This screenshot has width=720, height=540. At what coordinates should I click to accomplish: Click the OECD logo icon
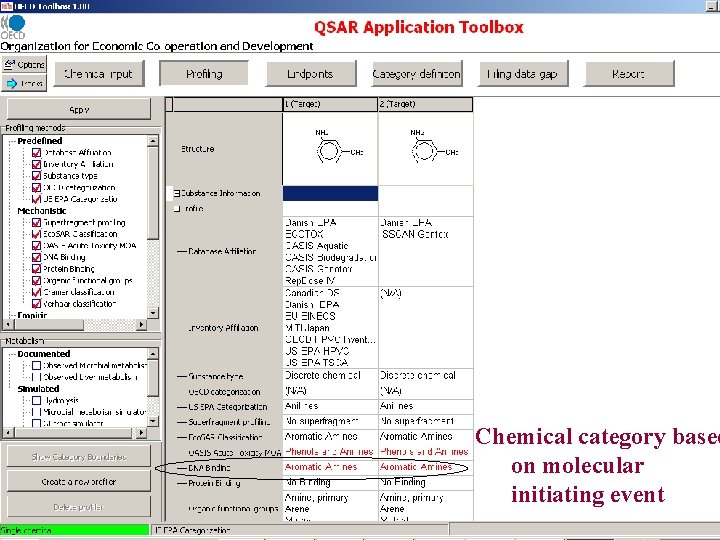click(13, 27)
